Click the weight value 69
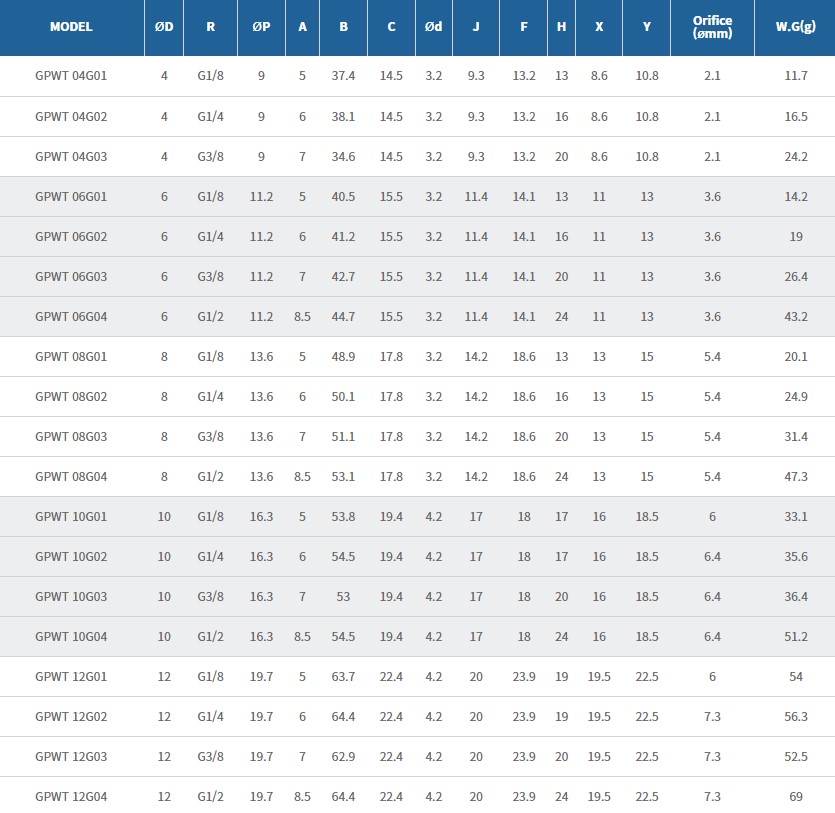 (x=796, y=797)
